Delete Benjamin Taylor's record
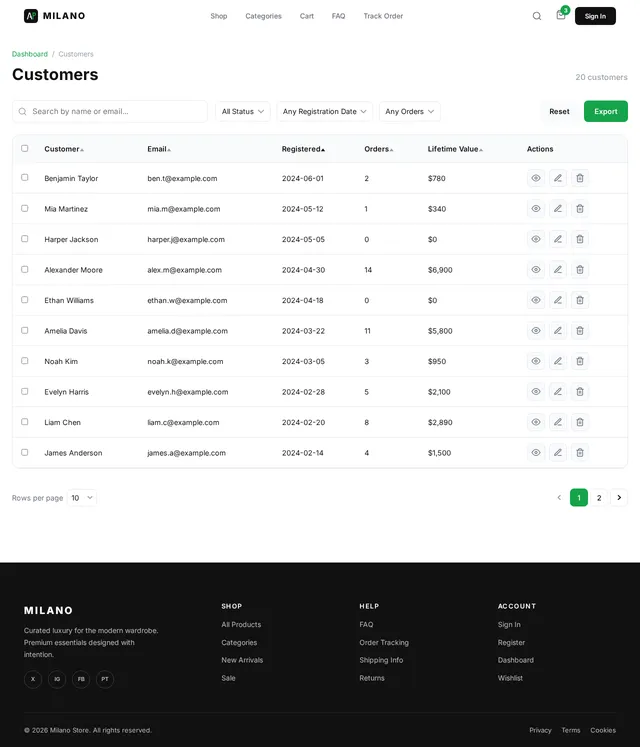This screenshot has width=640, height=747. tap(579, 178)
